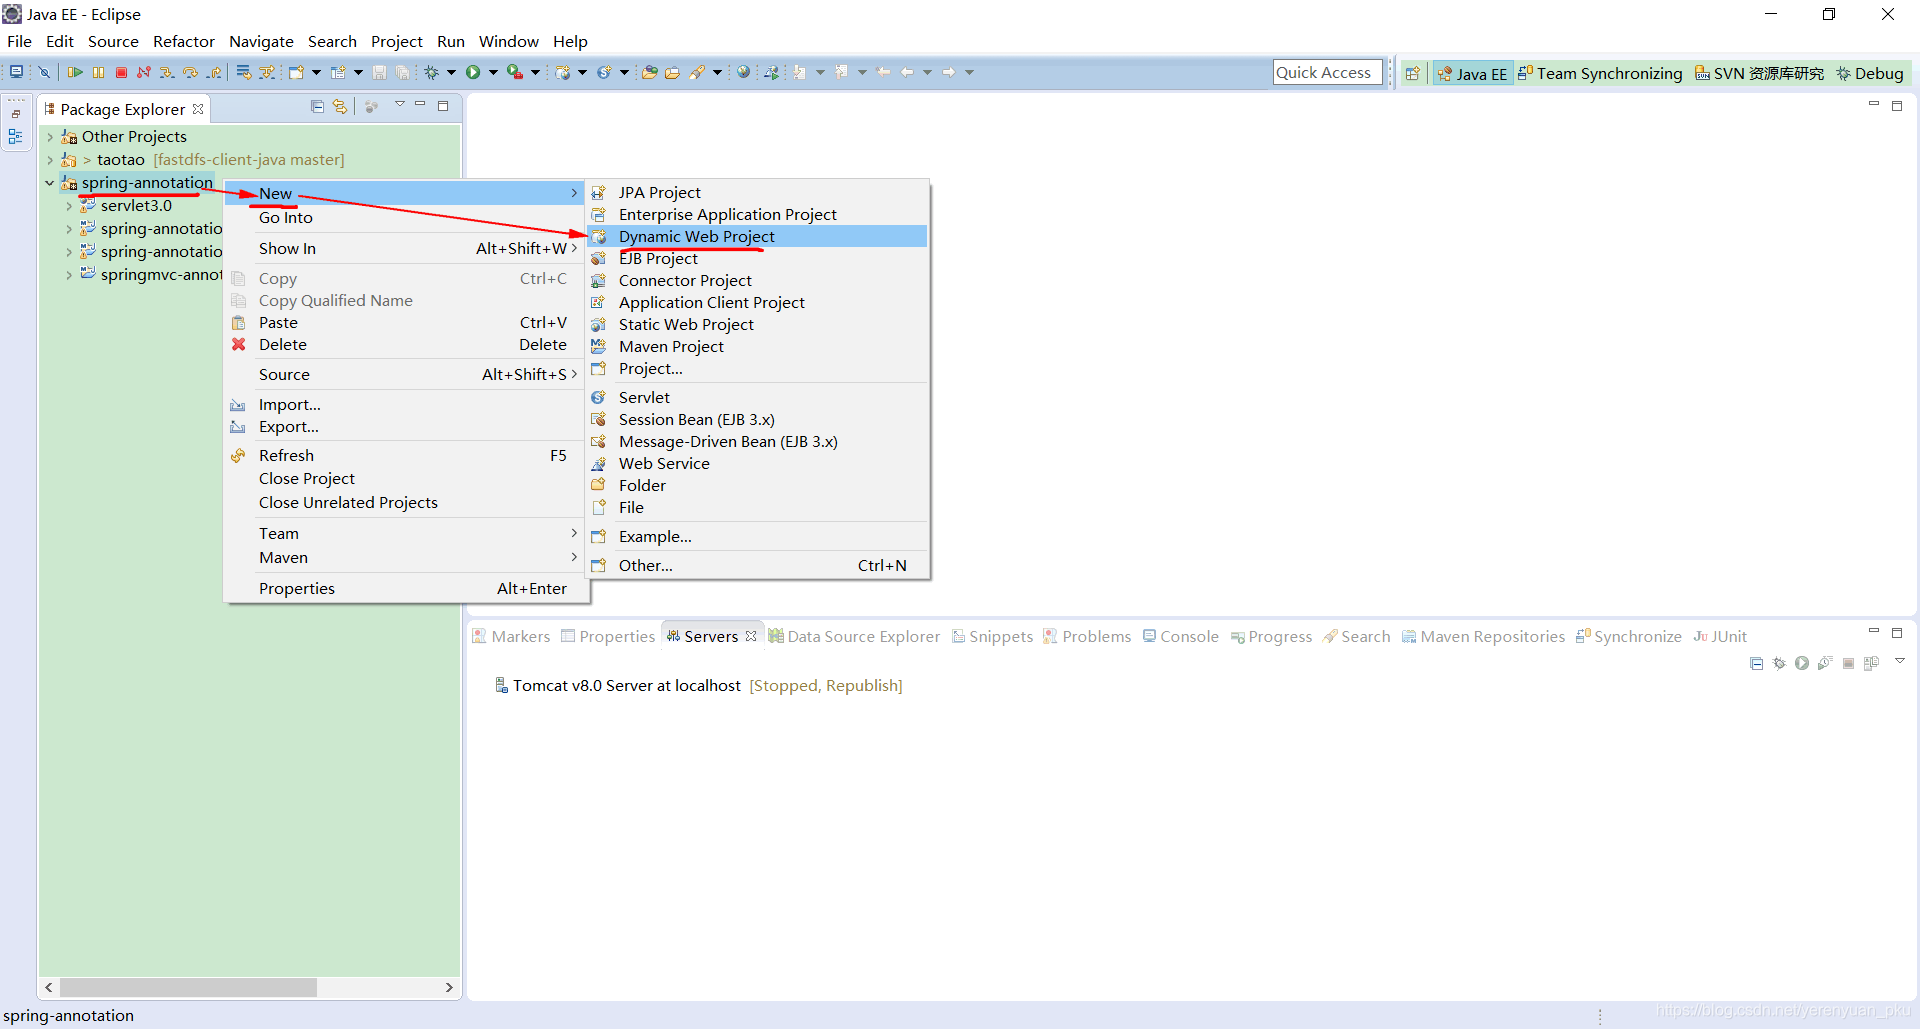
Task: Click the Search flashlight icon in toolbar
Action: click(698, 72)
